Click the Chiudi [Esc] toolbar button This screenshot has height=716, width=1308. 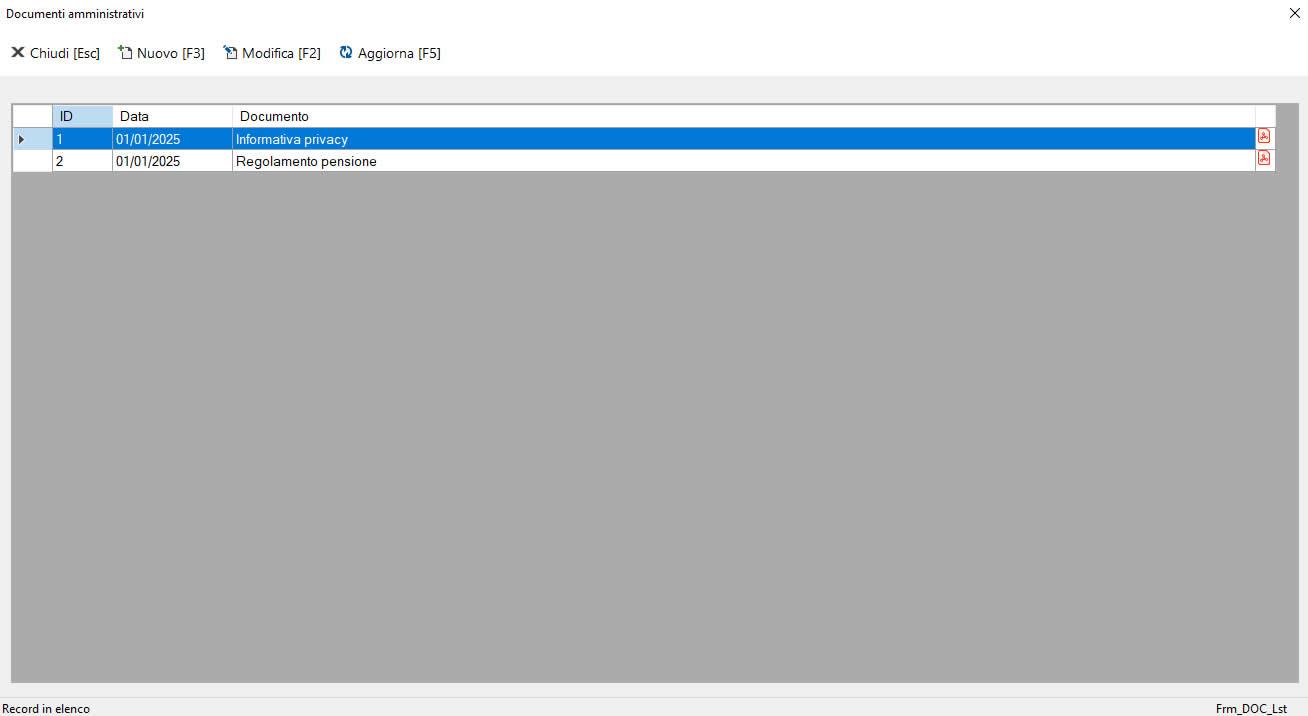click(56, 53)
